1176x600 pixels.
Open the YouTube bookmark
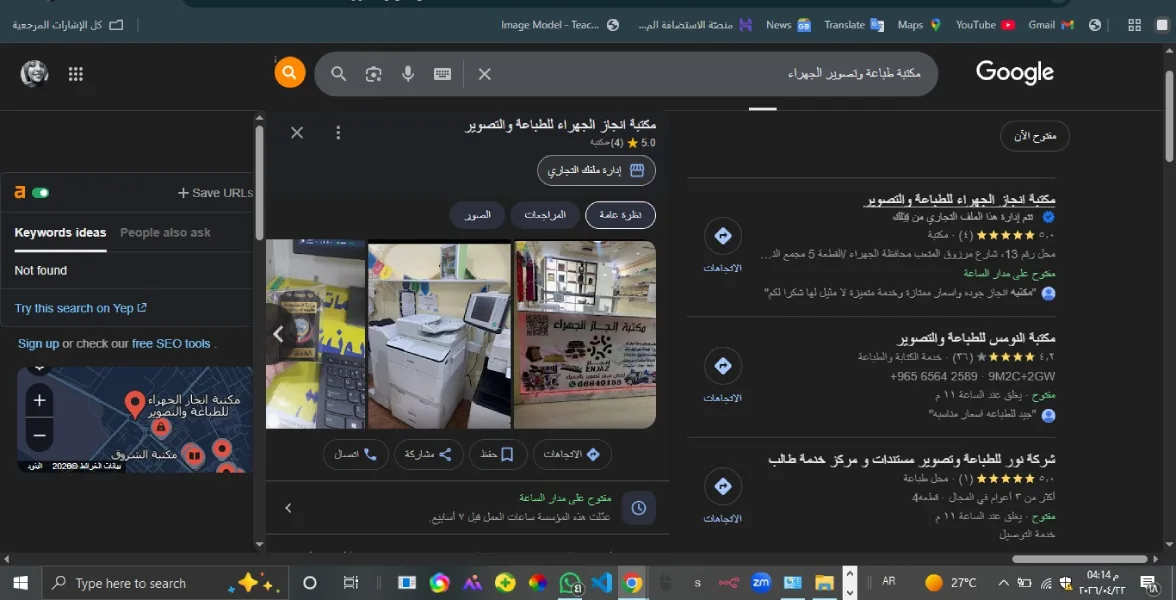click(x=985, y=25)
